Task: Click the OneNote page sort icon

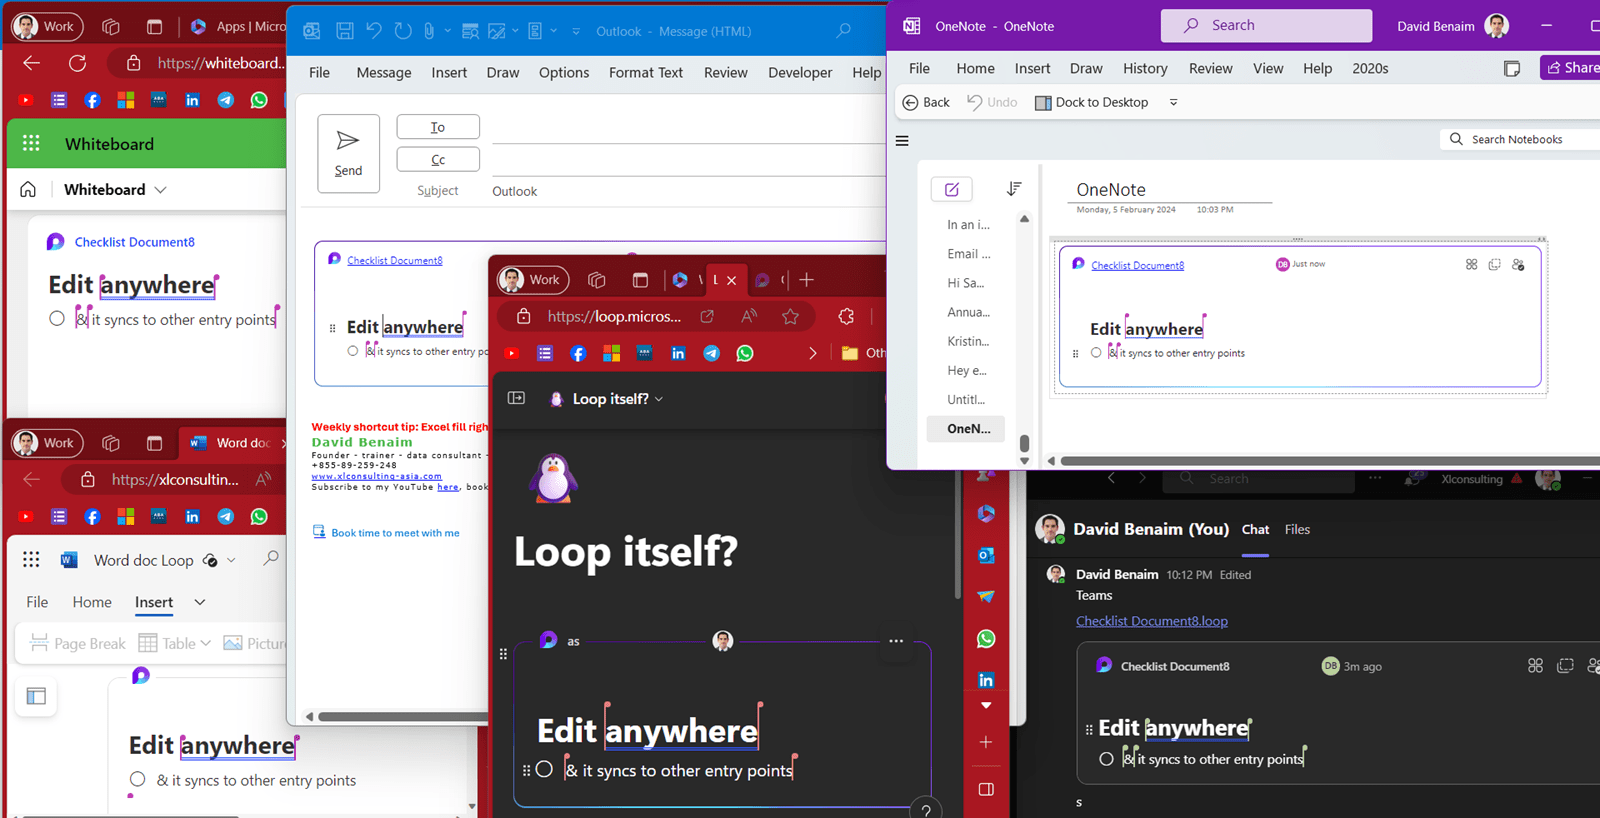Action: (x=1013, y=189)
